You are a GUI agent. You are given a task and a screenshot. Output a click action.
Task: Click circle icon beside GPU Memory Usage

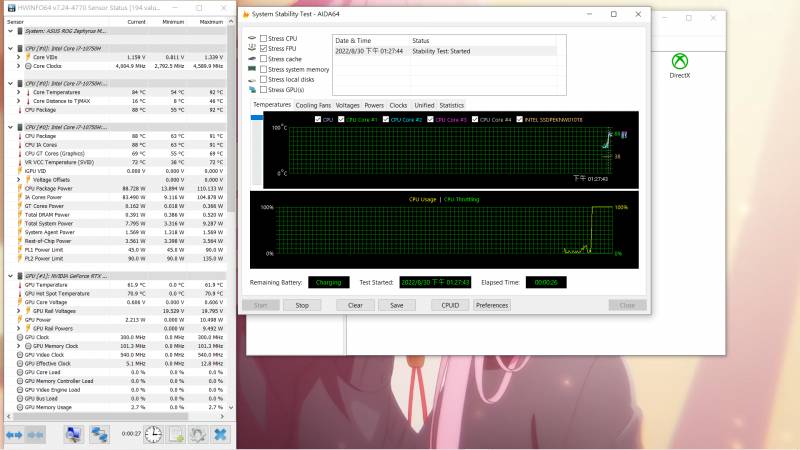[20, 407]
